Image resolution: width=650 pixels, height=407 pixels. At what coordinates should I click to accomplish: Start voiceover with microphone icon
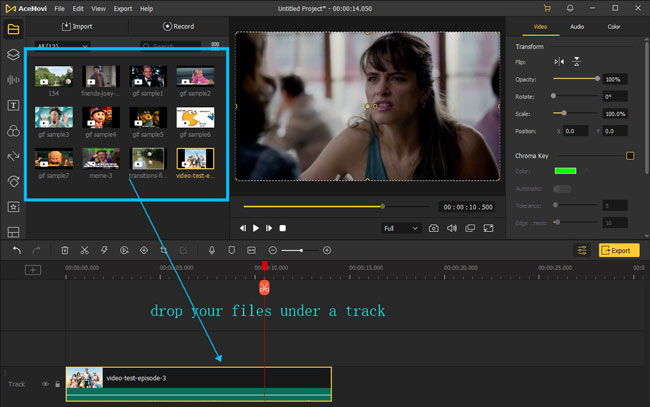(x=212, y=250)
